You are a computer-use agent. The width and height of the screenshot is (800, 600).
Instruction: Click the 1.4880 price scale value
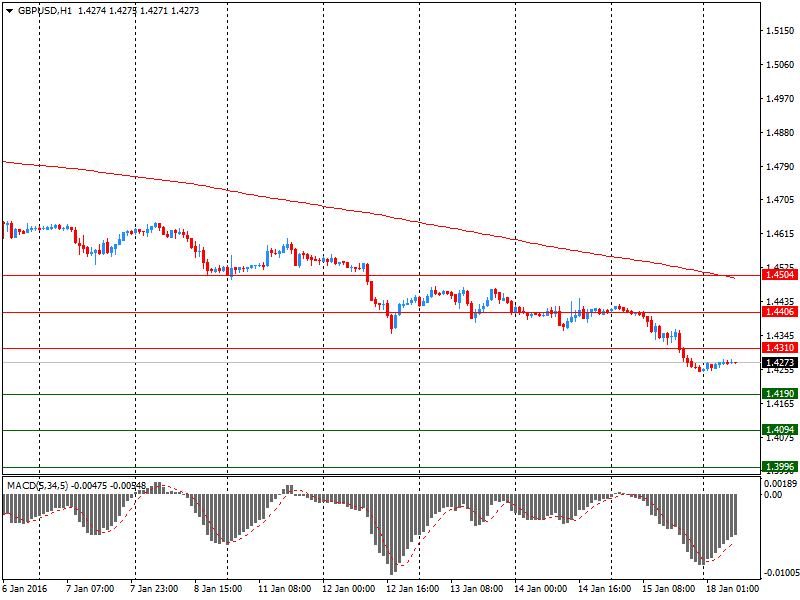coord(780,133)
